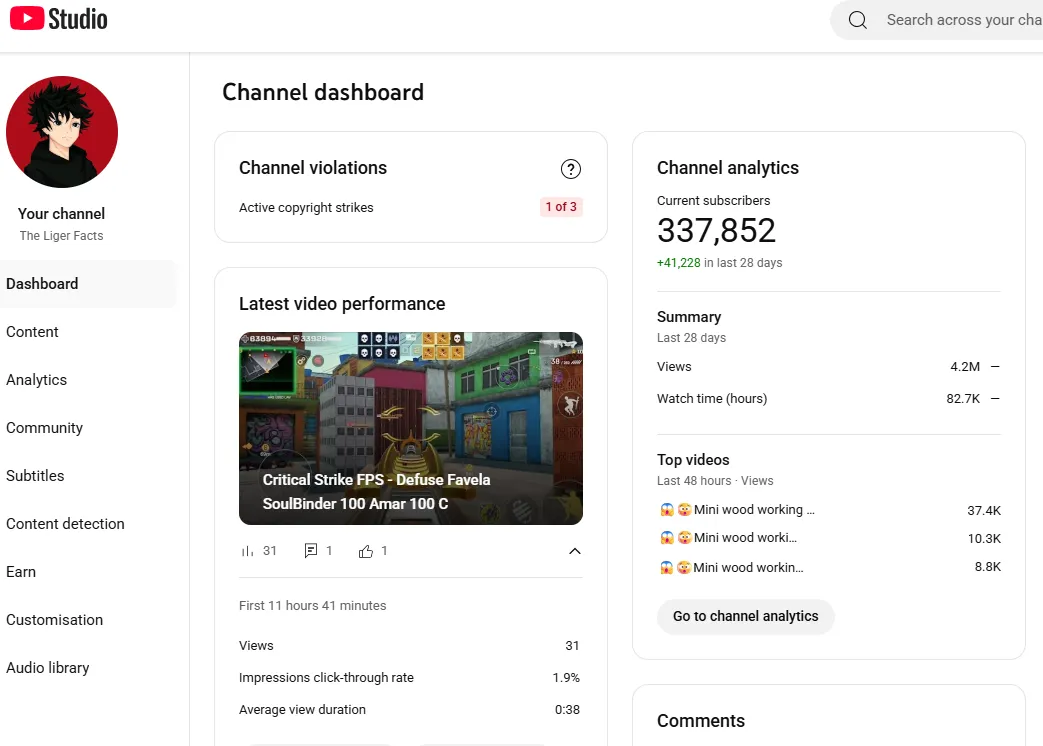
Task: Click the views bar chart icon
Action: tap(248, 551)
